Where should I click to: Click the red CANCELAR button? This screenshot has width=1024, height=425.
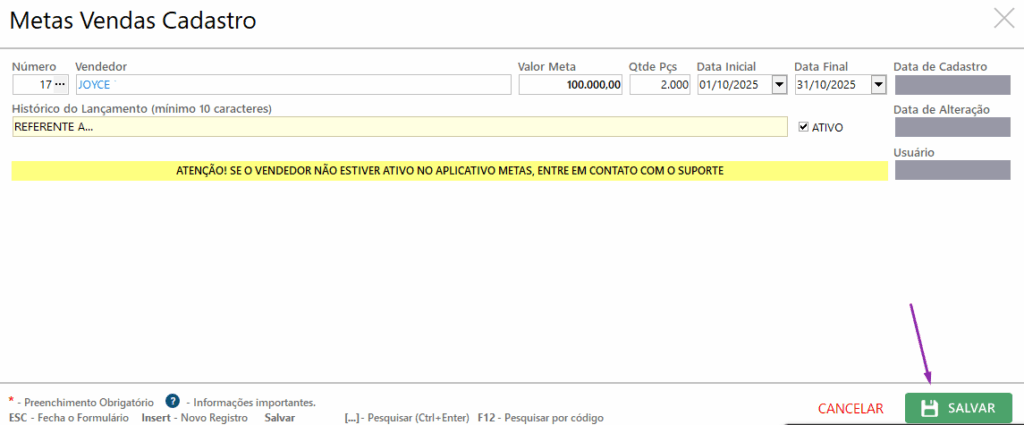(850, 408)
